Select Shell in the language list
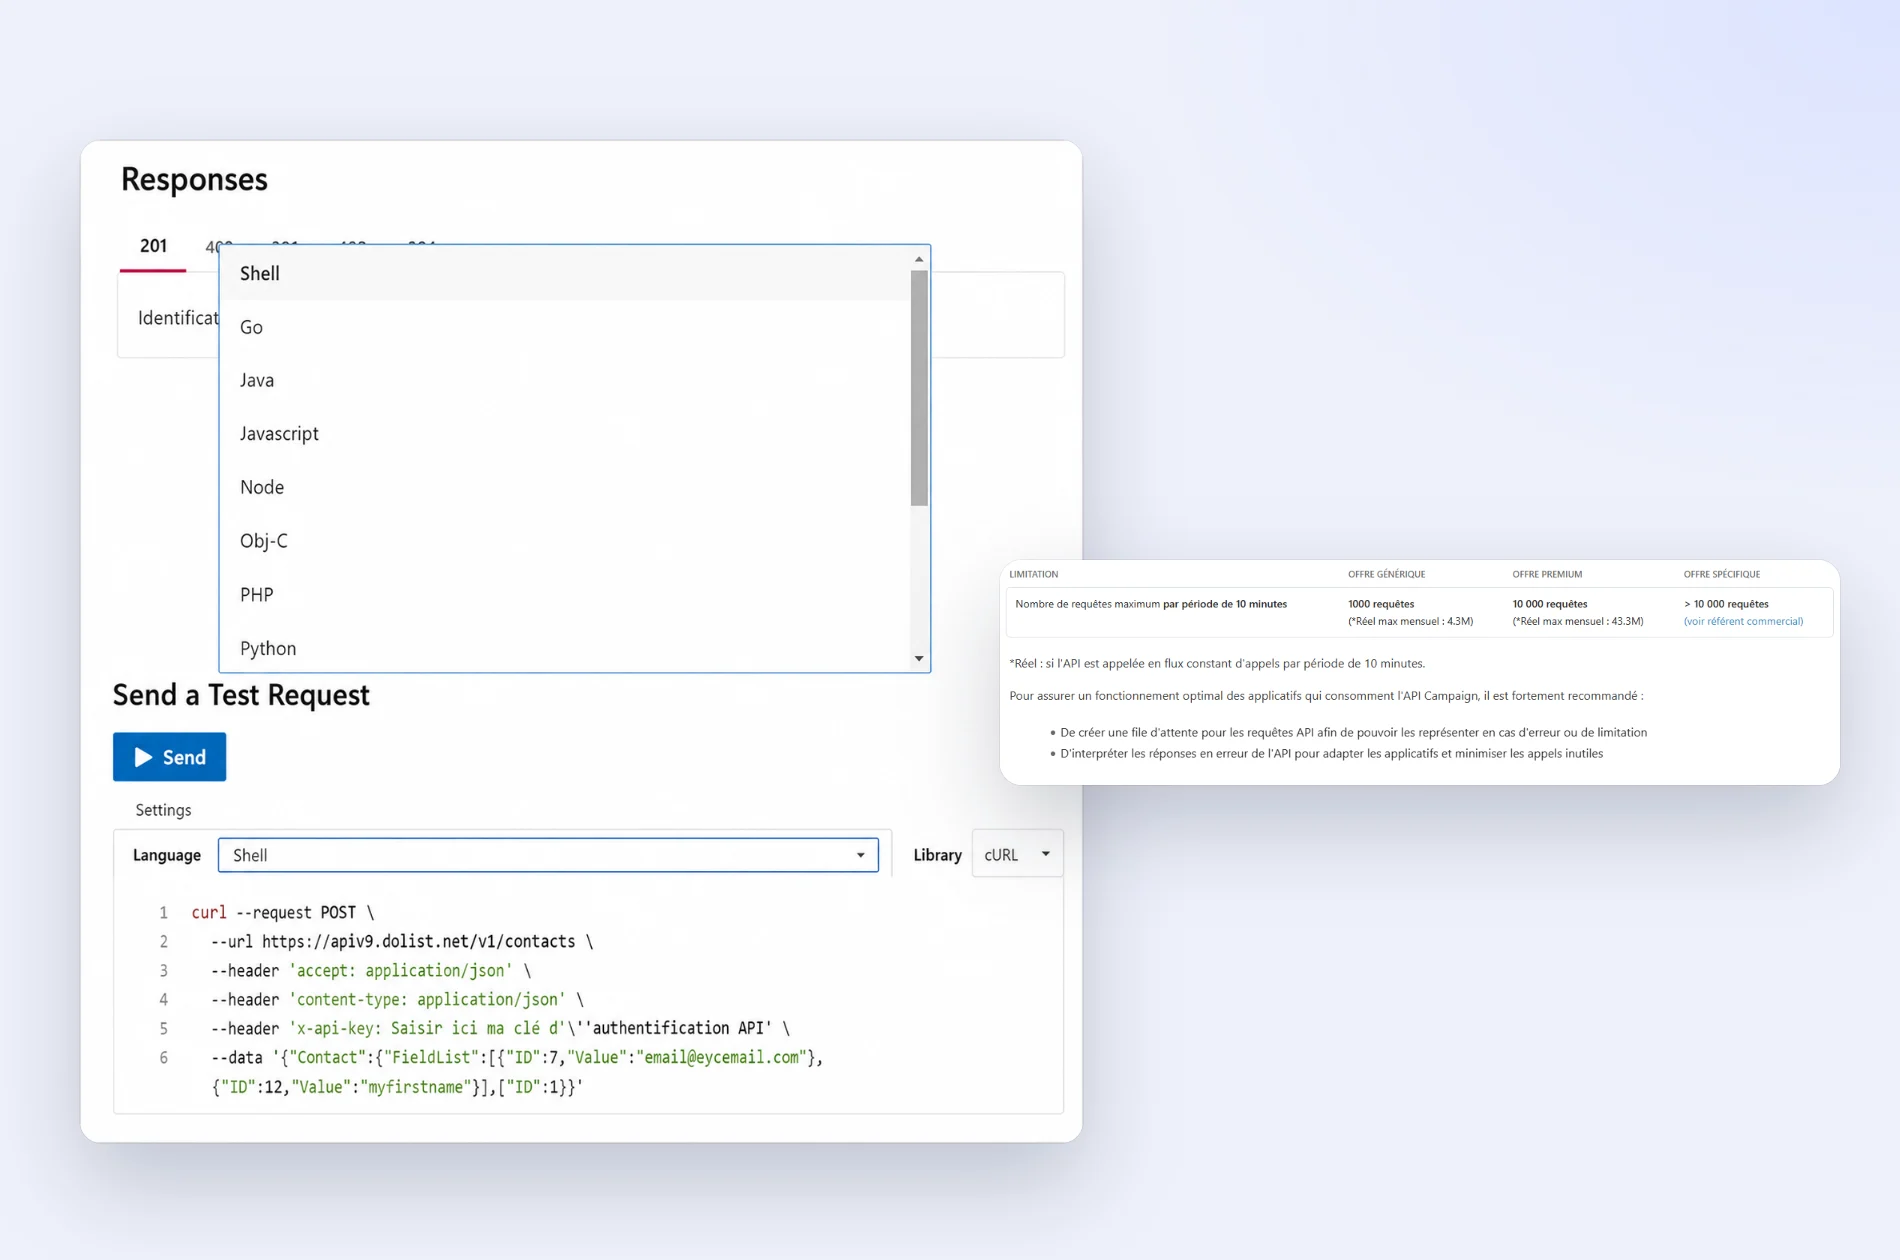The height and width of the screenshot is (1260, 1900). [565, 273]
